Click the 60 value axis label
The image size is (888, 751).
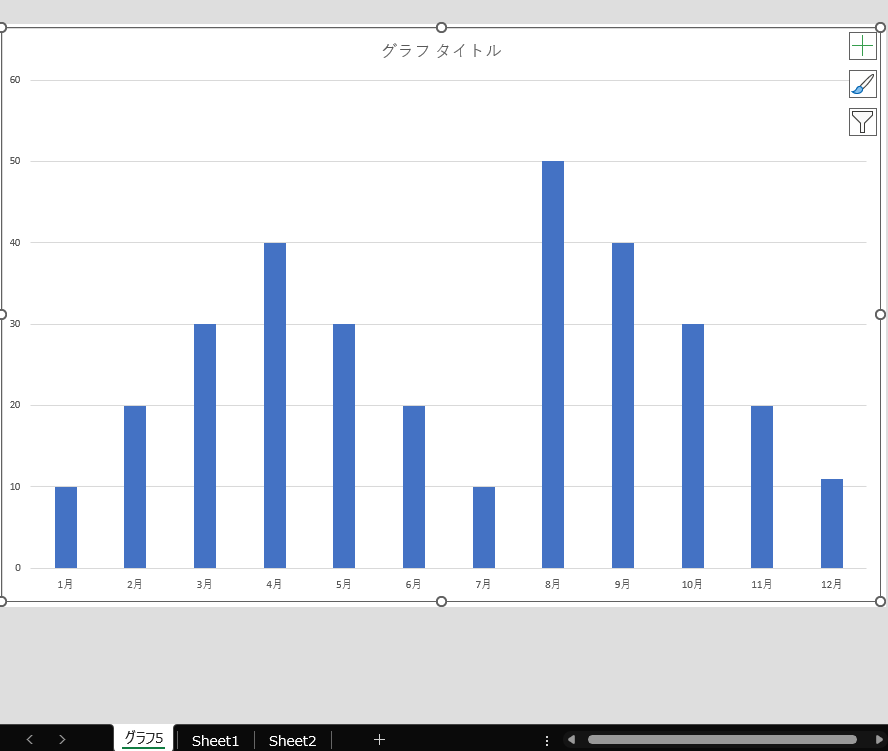(15, 80)
